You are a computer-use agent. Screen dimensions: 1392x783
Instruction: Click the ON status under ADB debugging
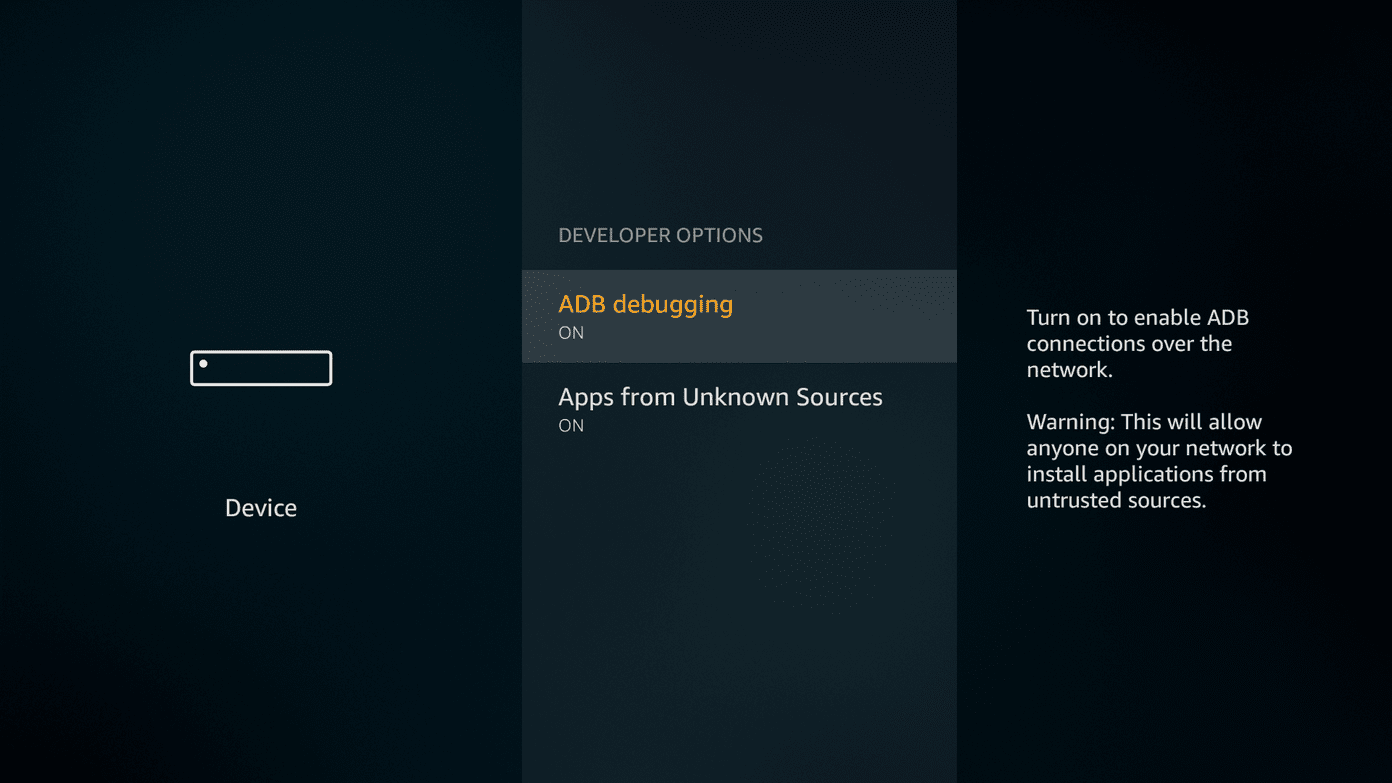(x=571, y=333)
